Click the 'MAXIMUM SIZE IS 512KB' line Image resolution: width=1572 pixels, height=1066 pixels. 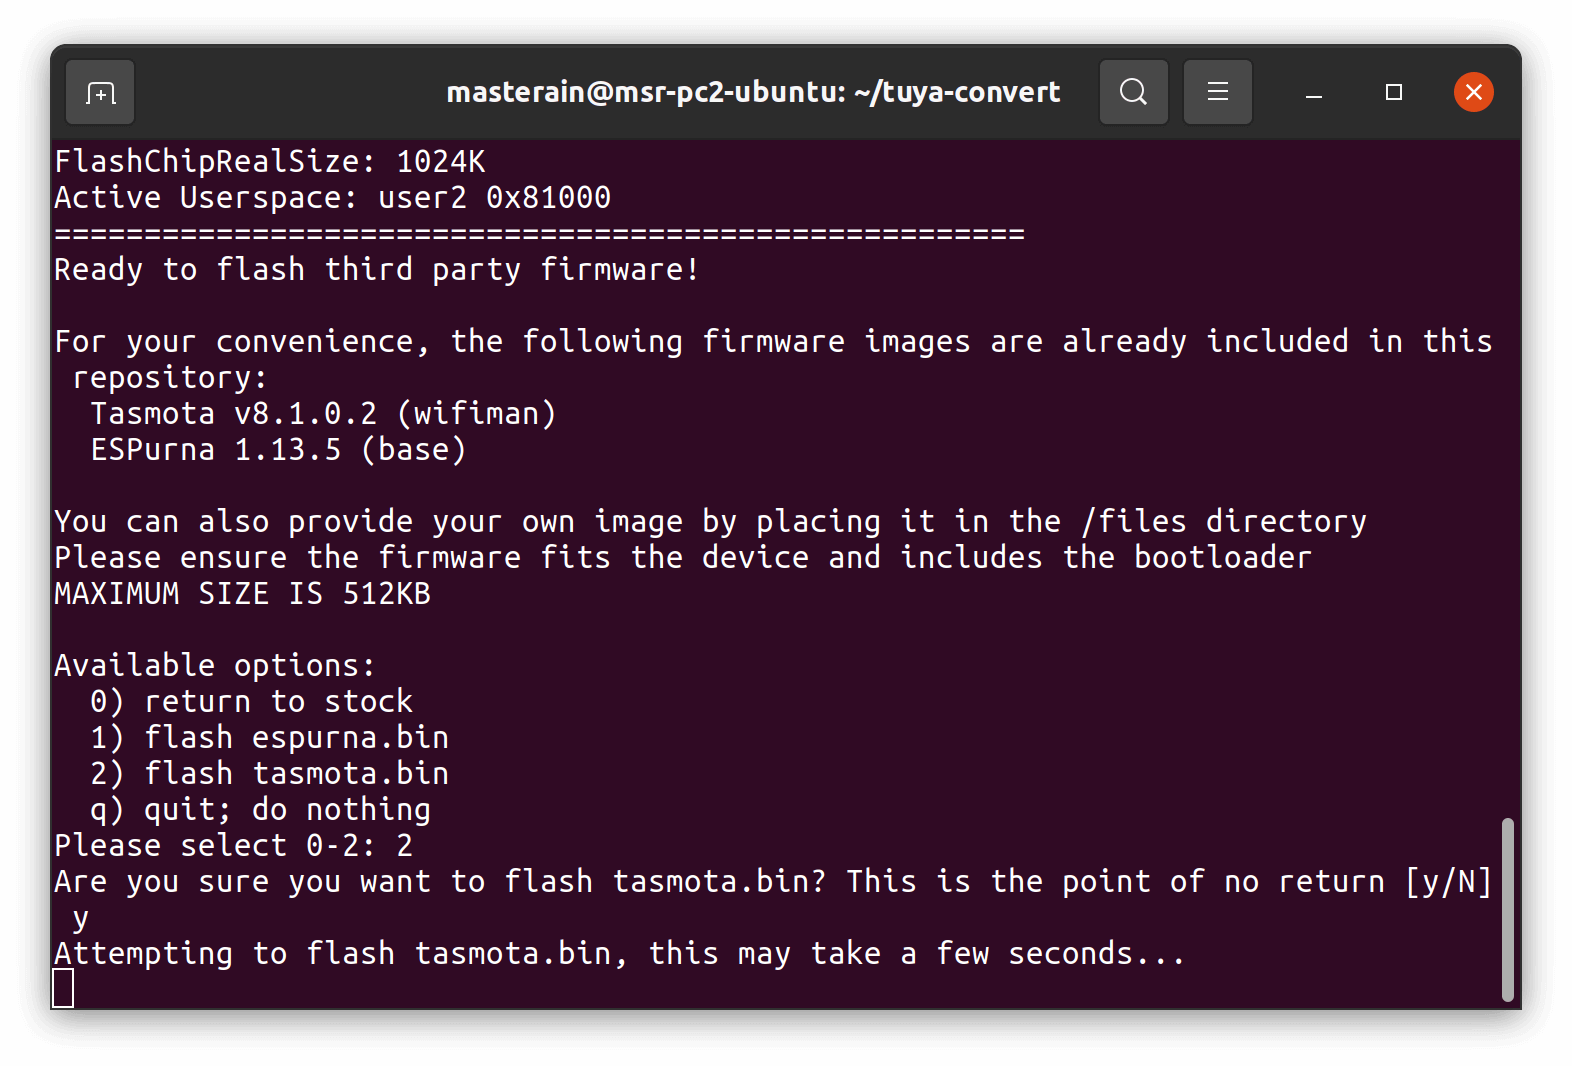pyautogui.click(x=242, y=594)
